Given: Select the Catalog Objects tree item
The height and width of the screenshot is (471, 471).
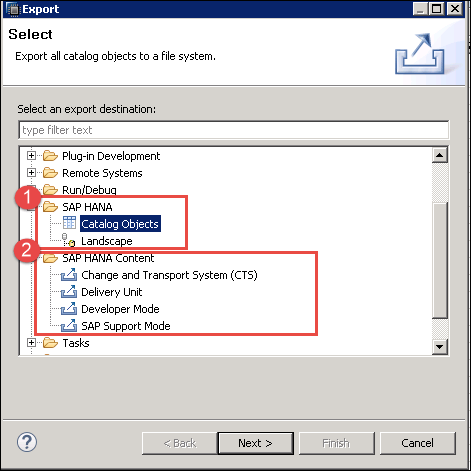Looking at the screenshot, I should [x=120, y=224].
